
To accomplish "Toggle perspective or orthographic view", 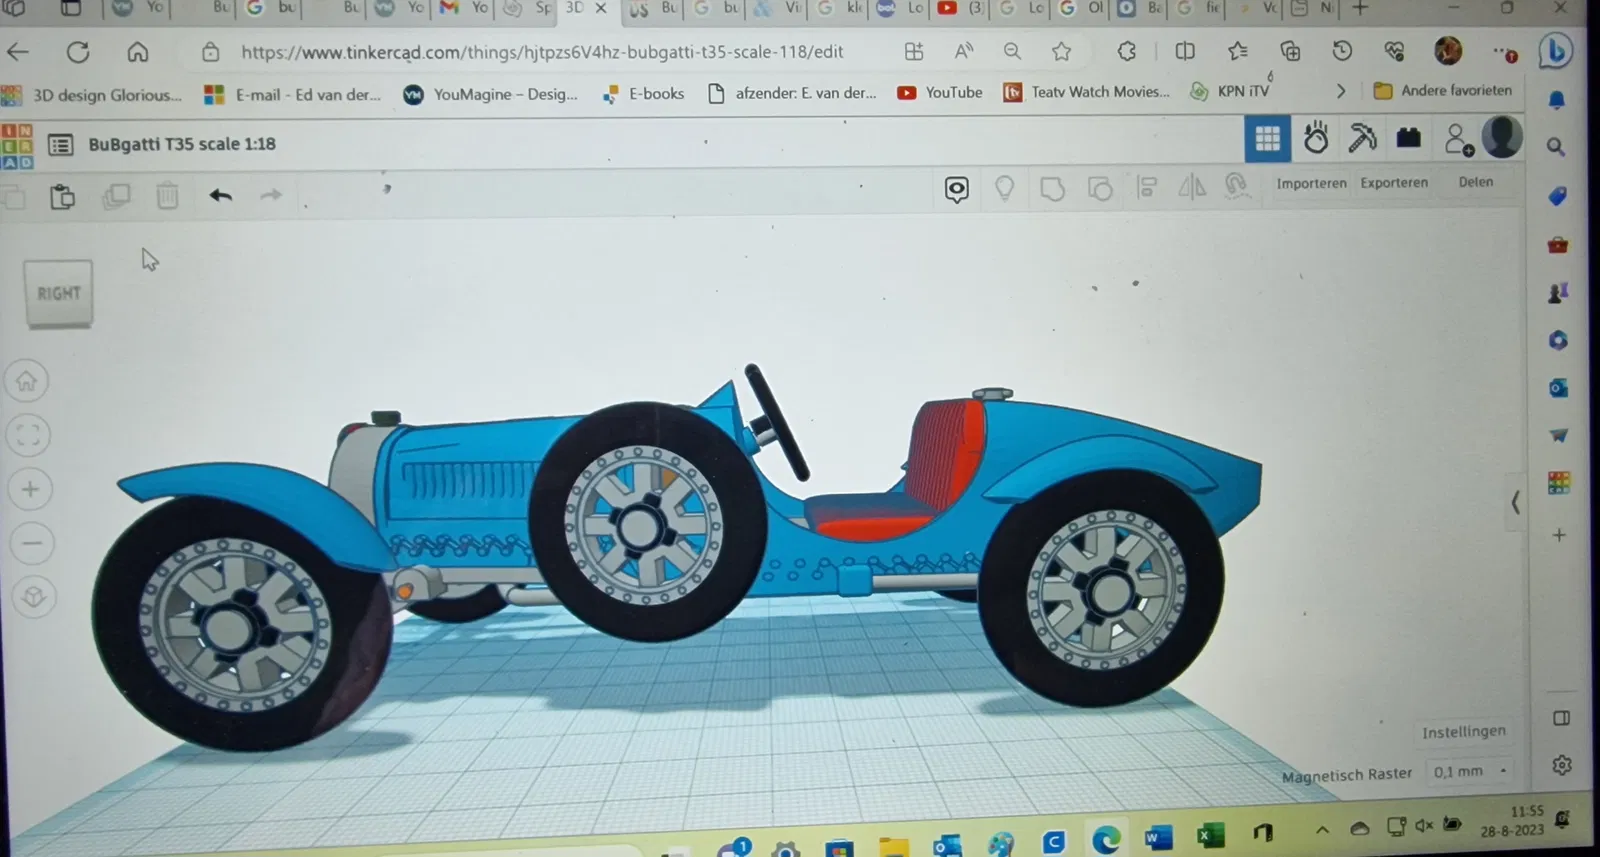I will click(34, 598).
